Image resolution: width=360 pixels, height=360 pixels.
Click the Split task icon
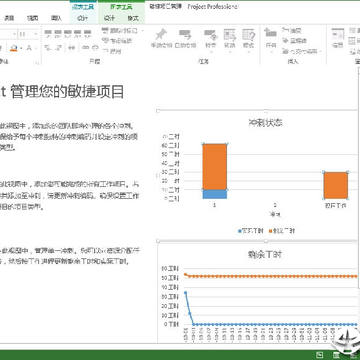(71, 48)
